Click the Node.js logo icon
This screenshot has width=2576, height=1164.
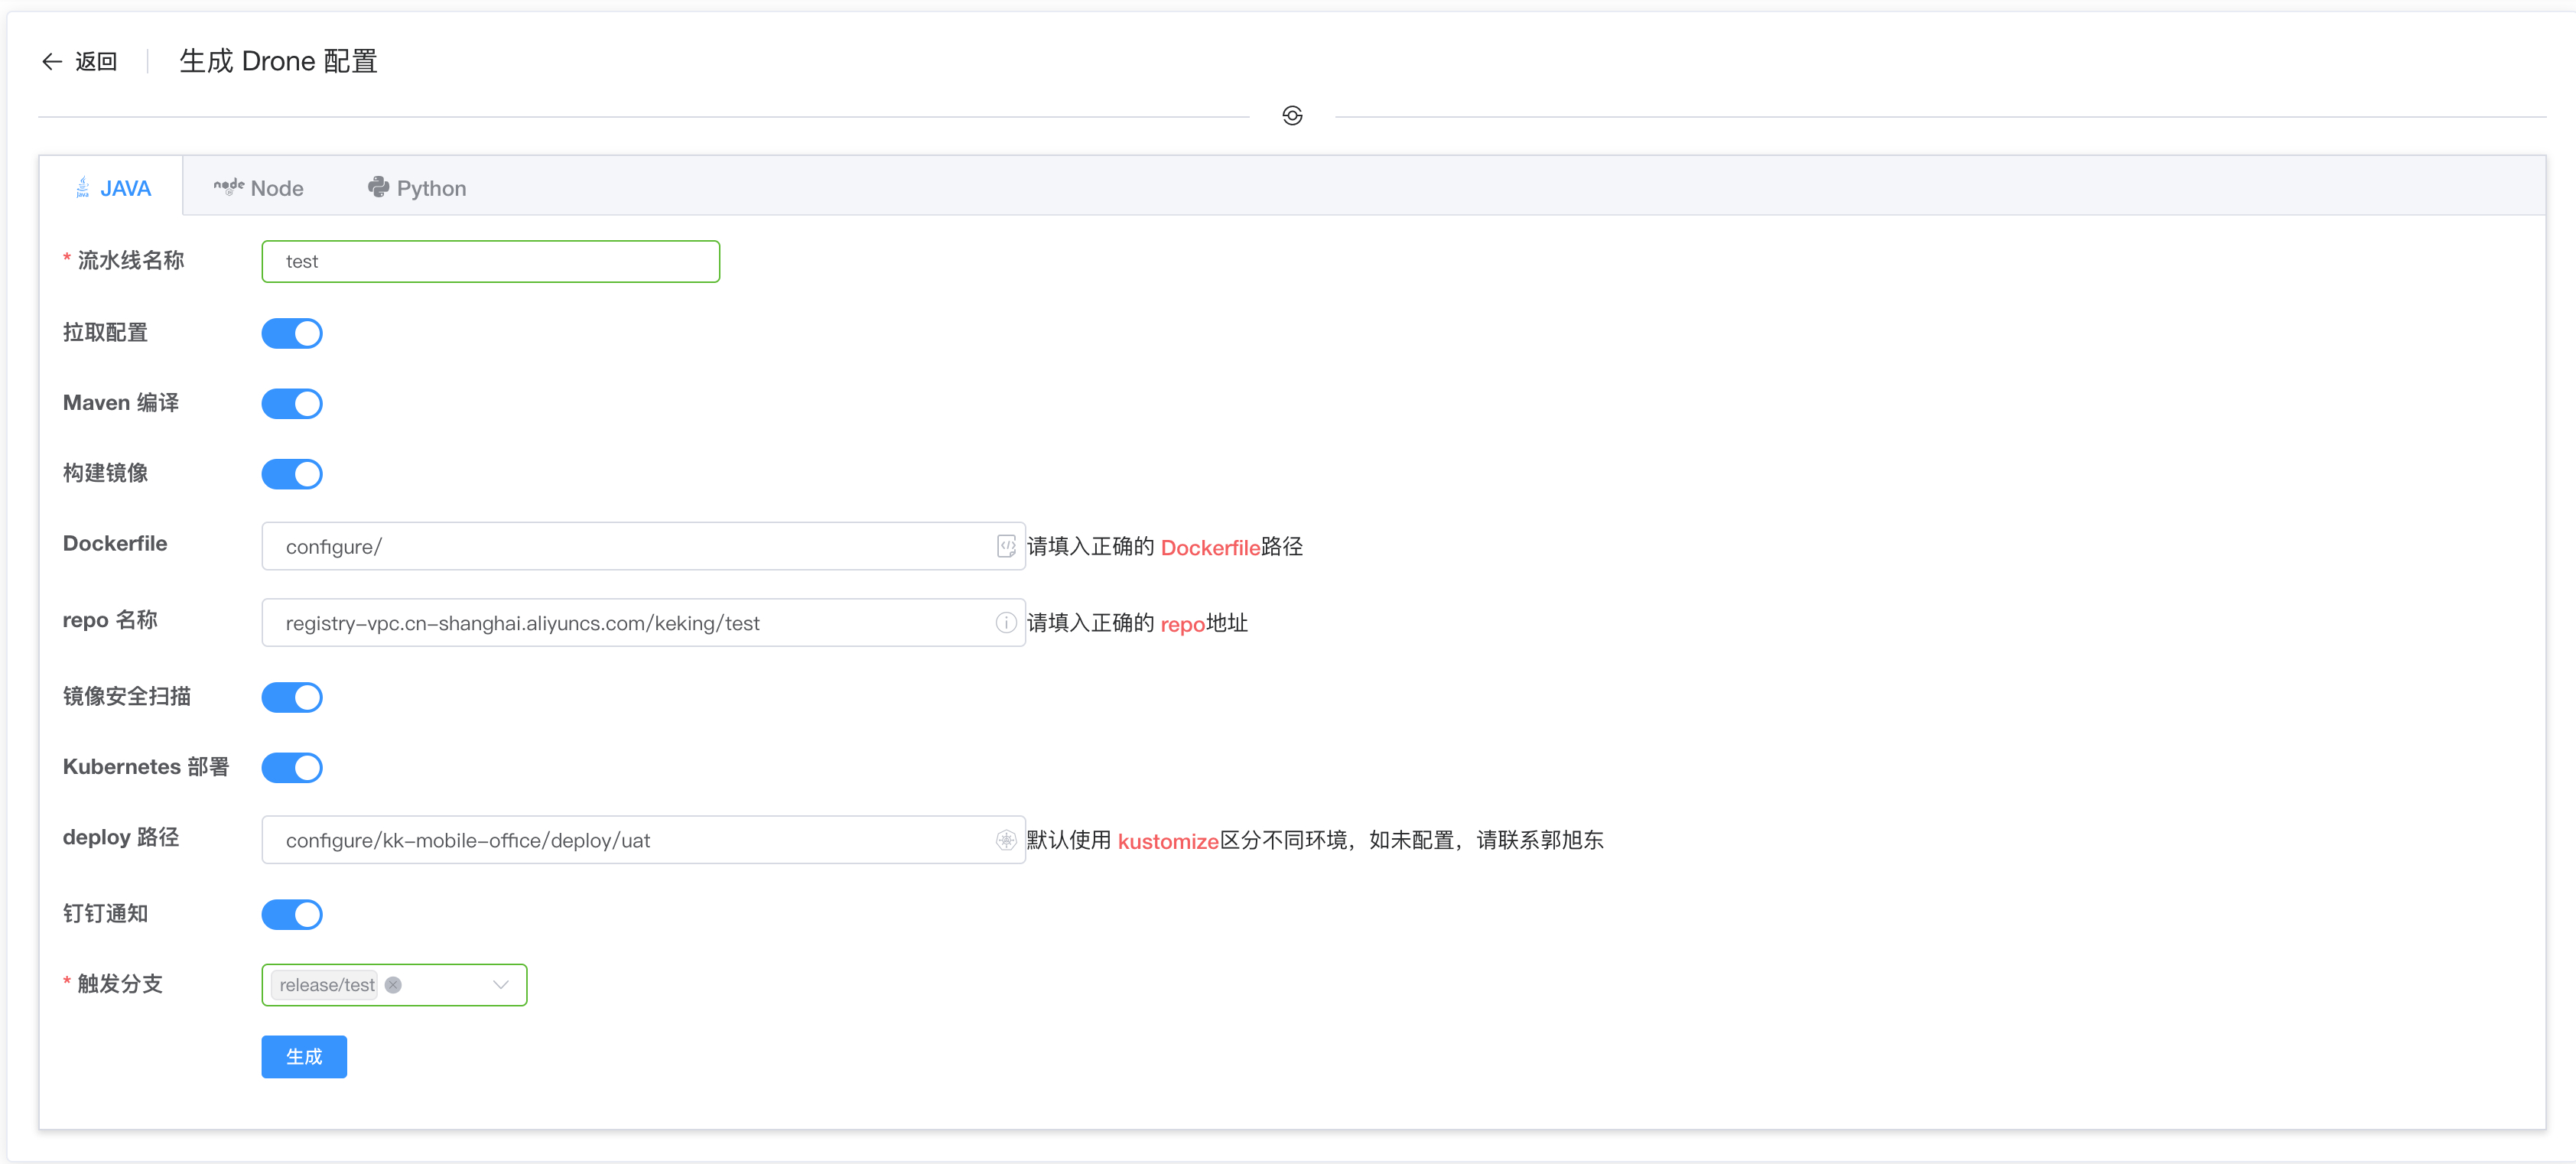click(228, 186)
